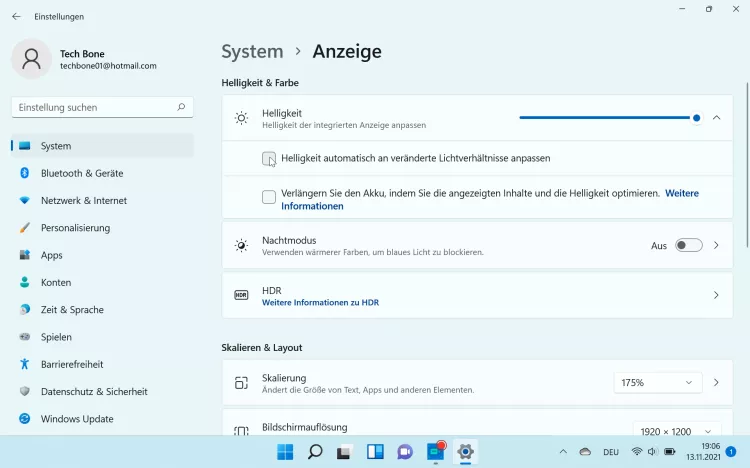Click the settings page vertical scrollbar
This screenshot has width=750, height=468.
coord(747,165)
